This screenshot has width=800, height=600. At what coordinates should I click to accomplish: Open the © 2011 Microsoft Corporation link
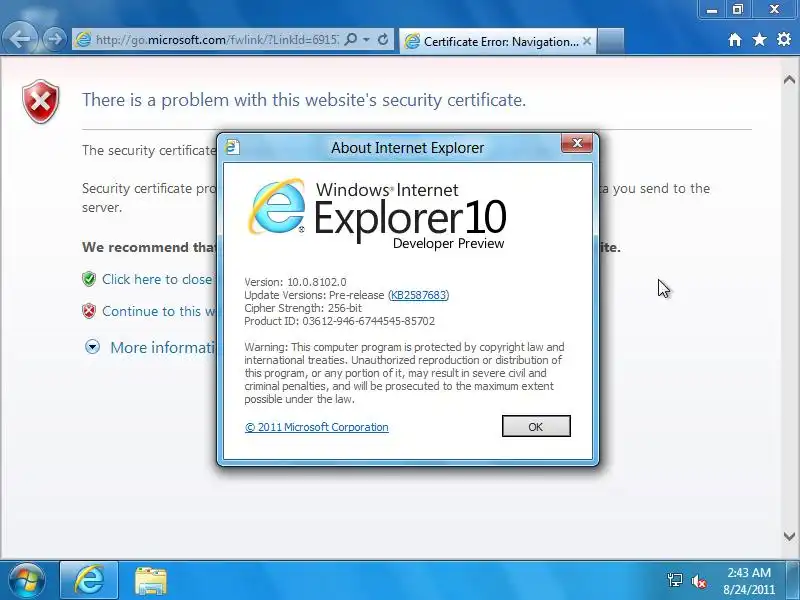coord(316,427)
